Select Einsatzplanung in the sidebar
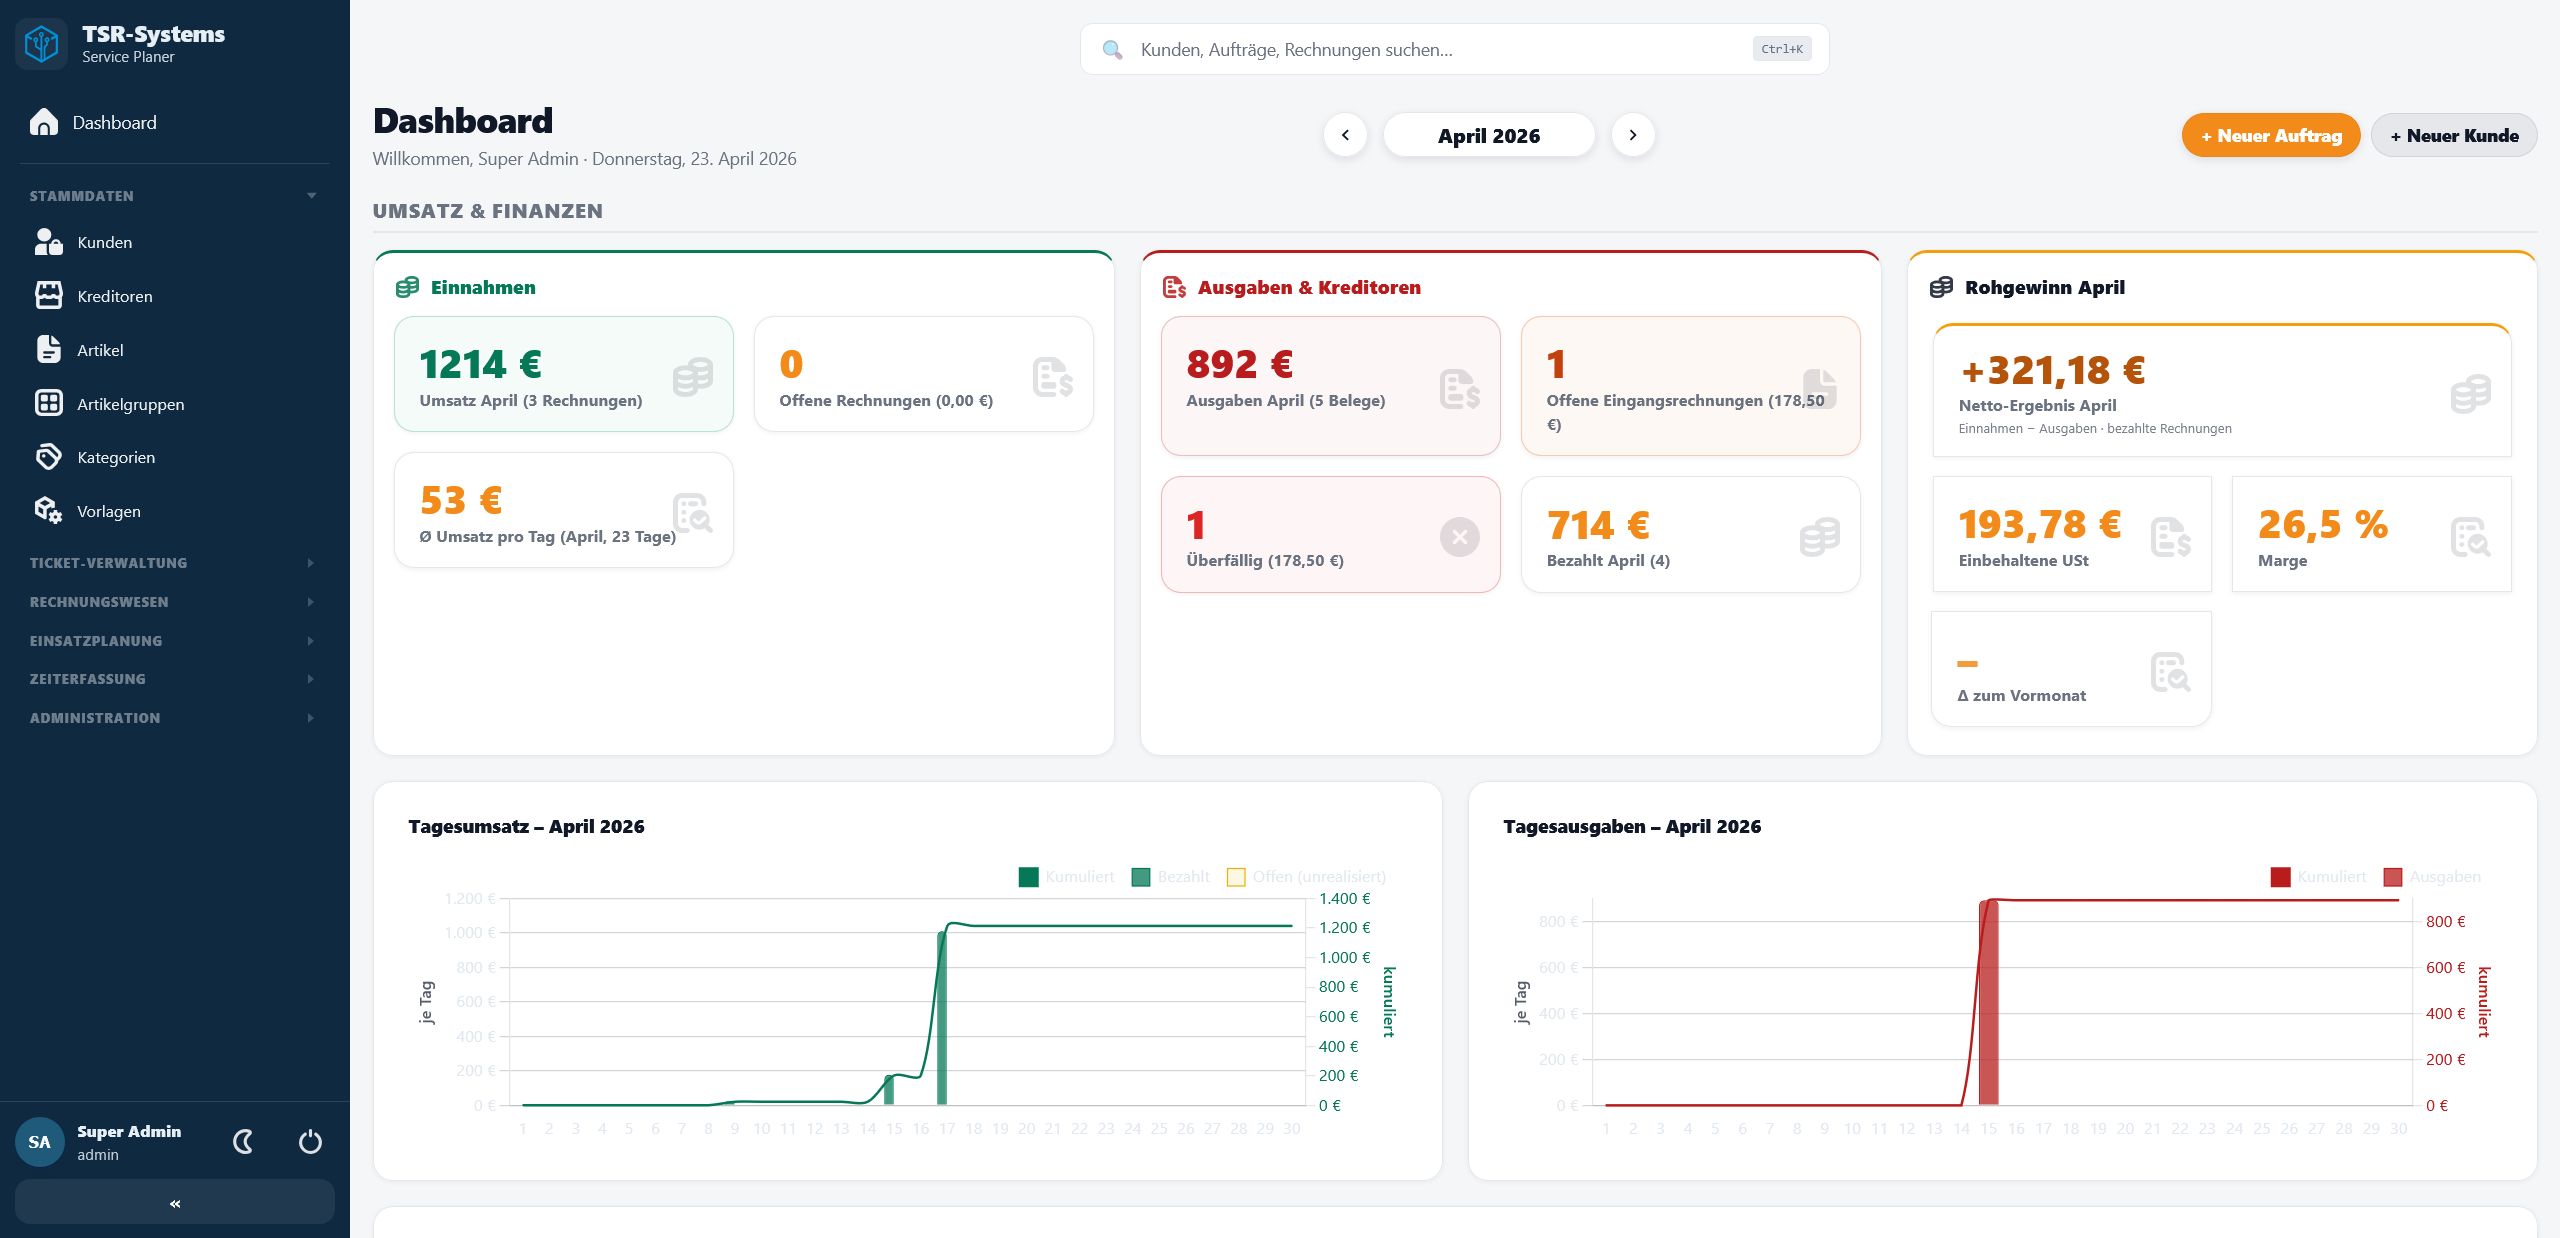 click(170, 640)
